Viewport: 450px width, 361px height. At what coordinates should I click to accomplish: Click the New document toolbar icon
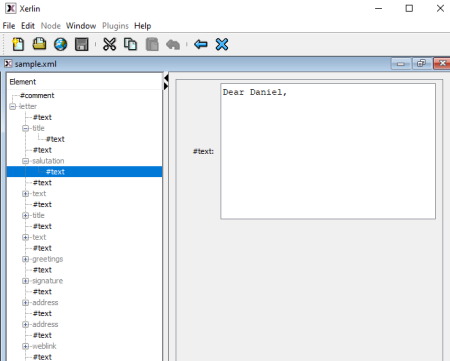18,44
